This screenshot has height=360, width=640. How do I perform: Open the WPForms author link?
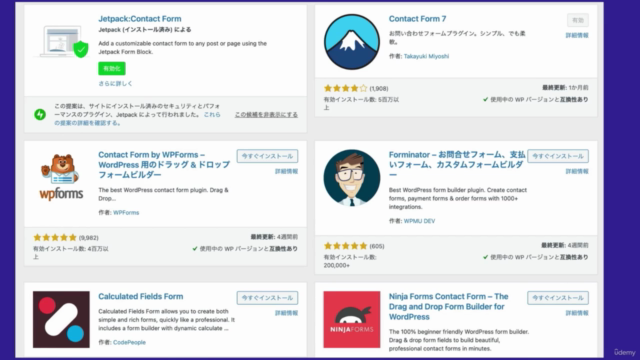tap(126, 213)
